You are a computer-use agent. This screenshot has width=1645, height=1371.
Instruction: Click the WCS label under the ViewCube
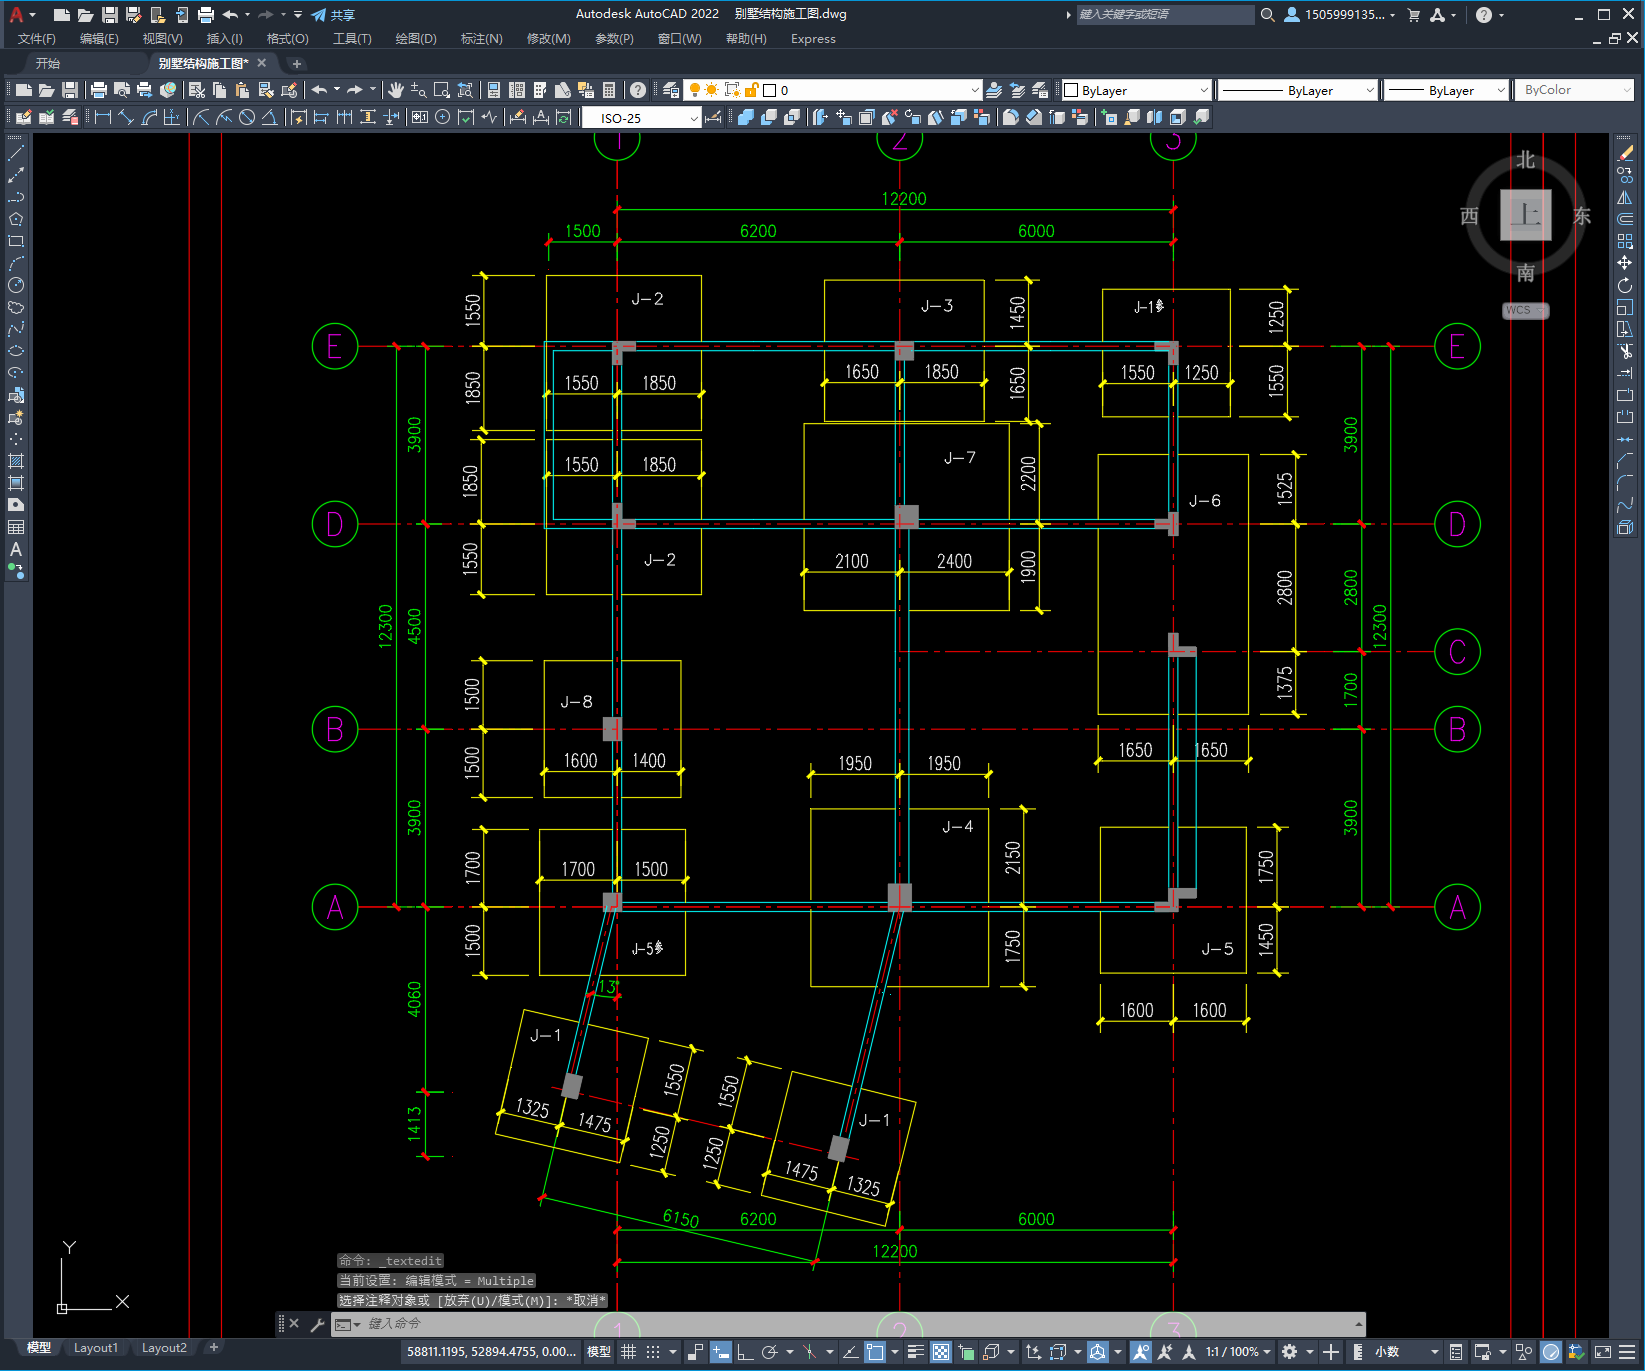tap(1525, 310)
